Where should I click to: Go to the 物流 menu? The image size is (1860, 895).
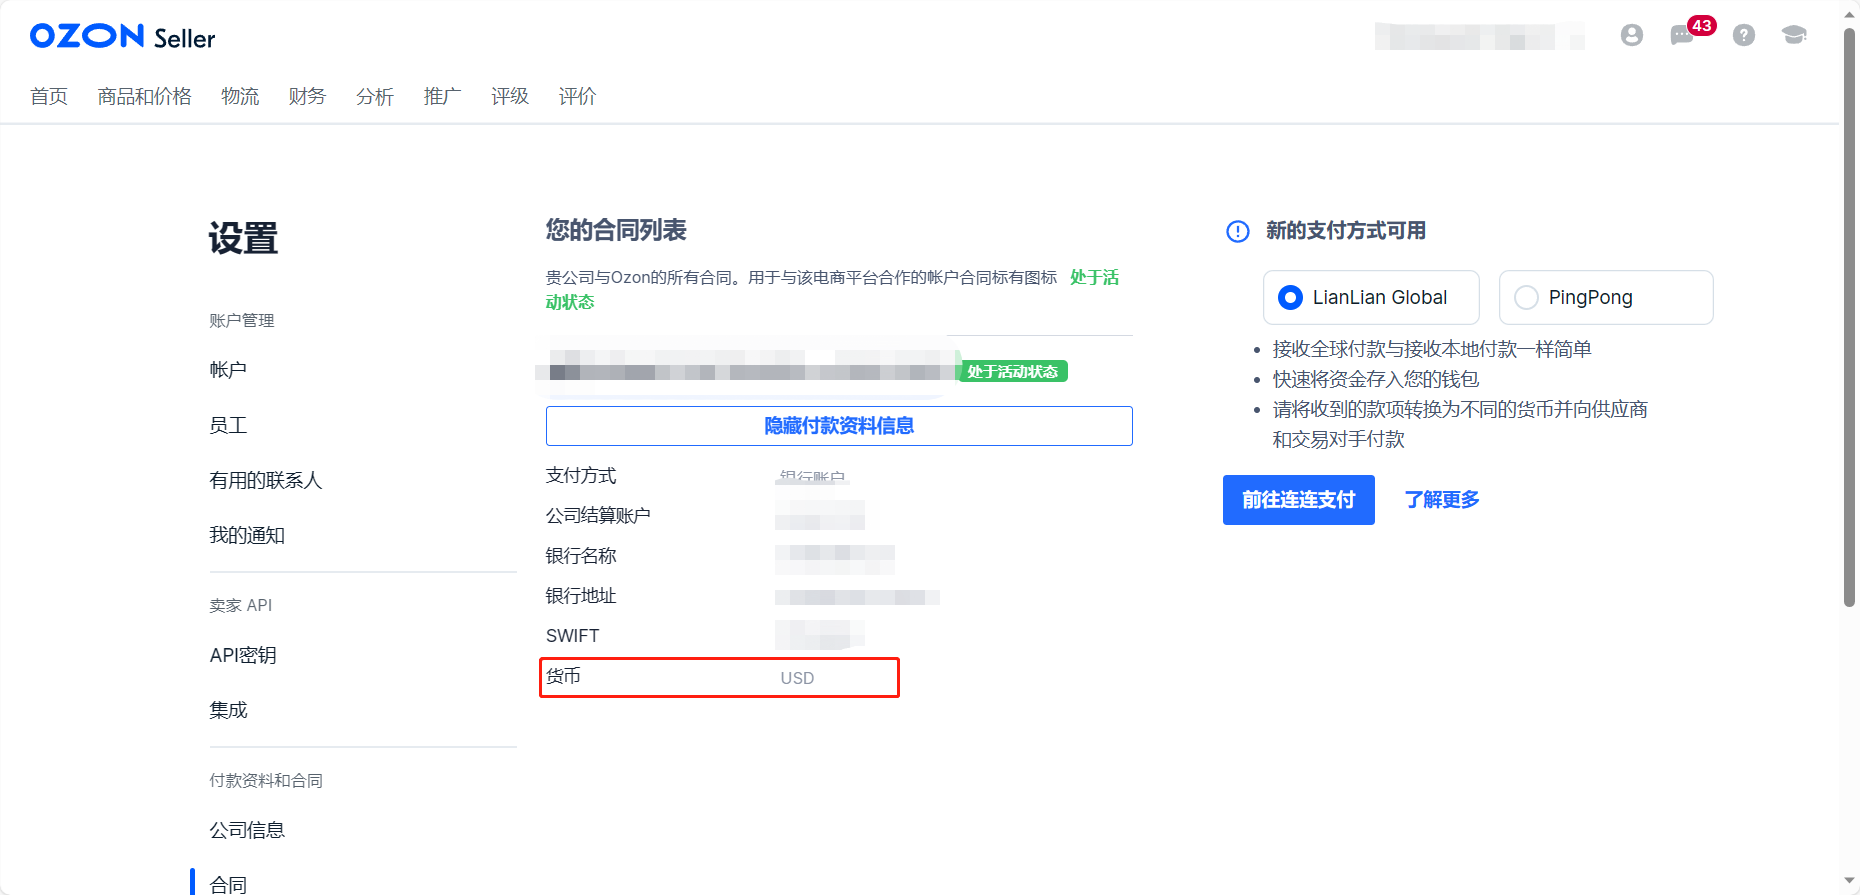[240, 96]
